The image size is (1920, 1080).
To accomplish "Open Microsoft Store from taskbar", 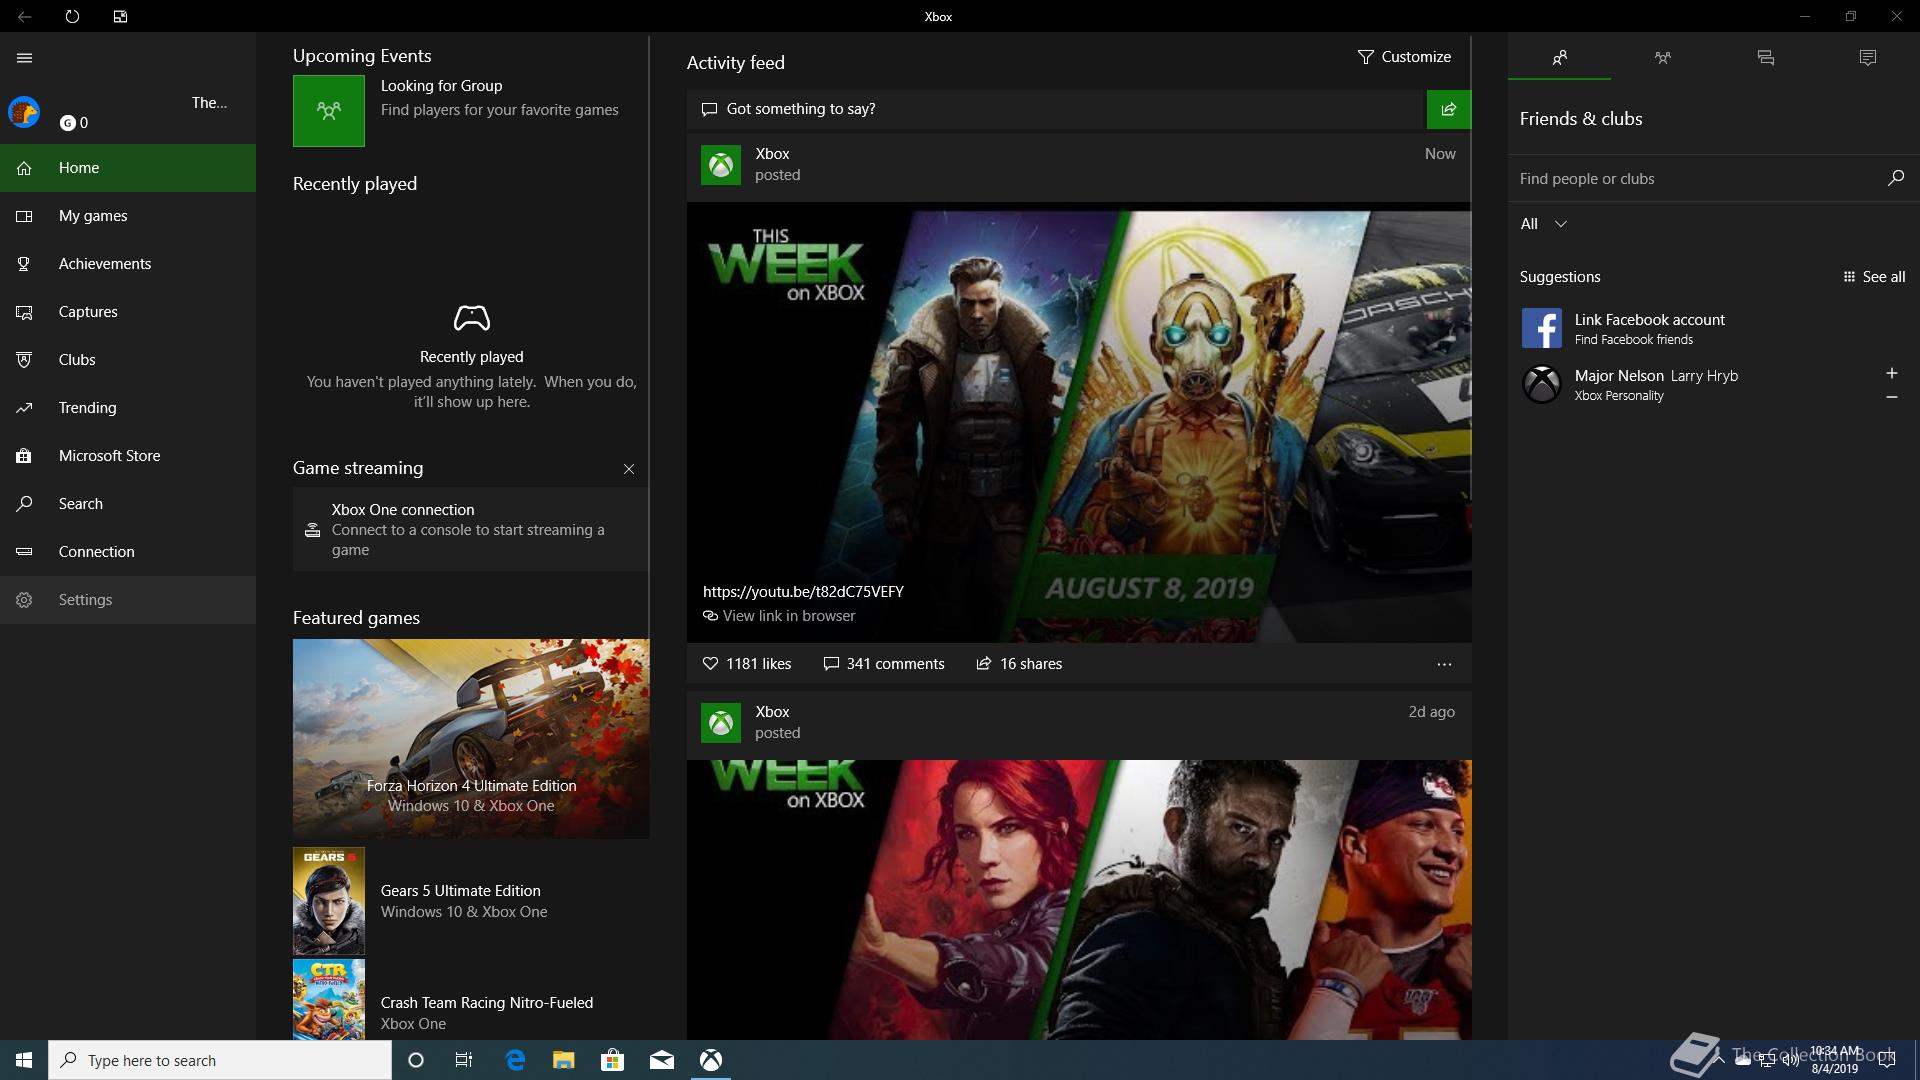I will click(612, 1060).
